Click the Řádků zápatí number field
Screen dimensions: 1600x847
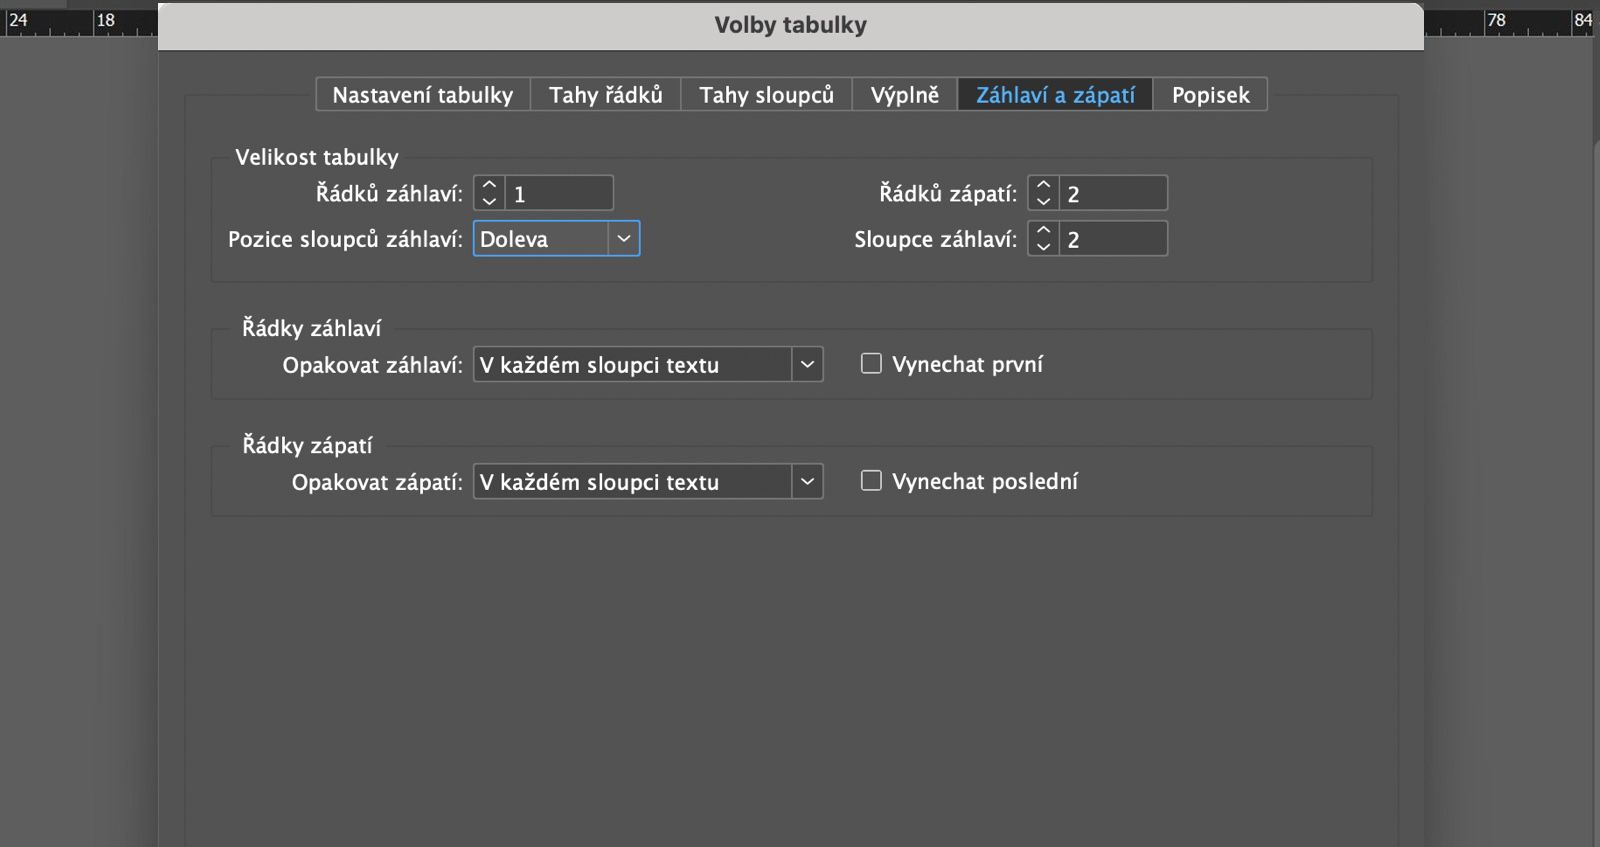[x=1113, y=194]
